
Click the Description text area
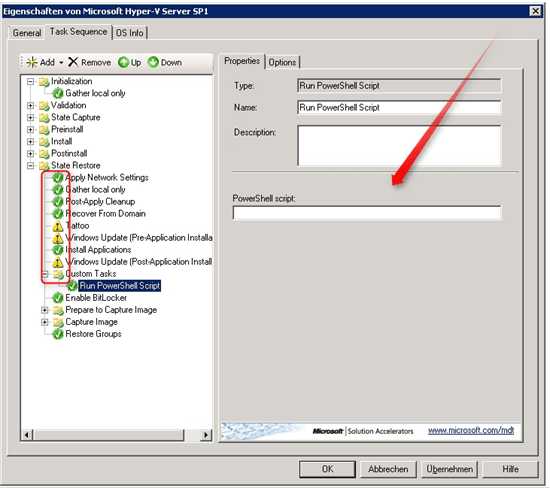tap(399, 145)
